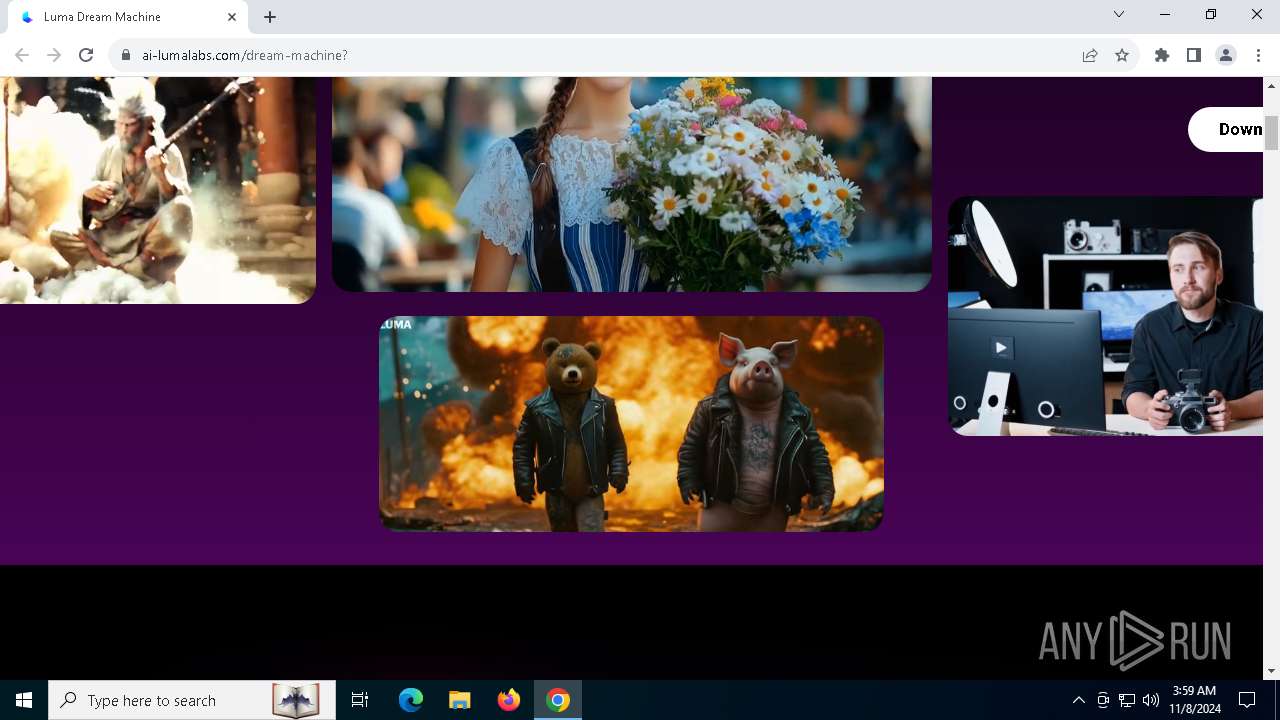View site information lock icon
1280x720 pixels.
[x=126, y=55]
